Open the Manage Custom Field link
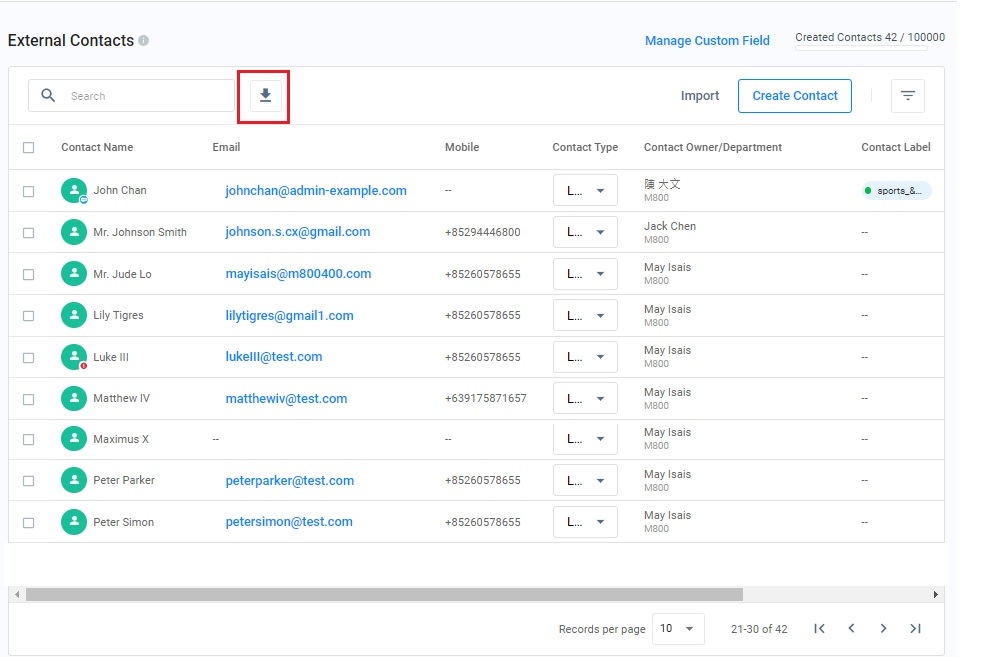This screenshot has height=657, width=982. click(707, 41)
